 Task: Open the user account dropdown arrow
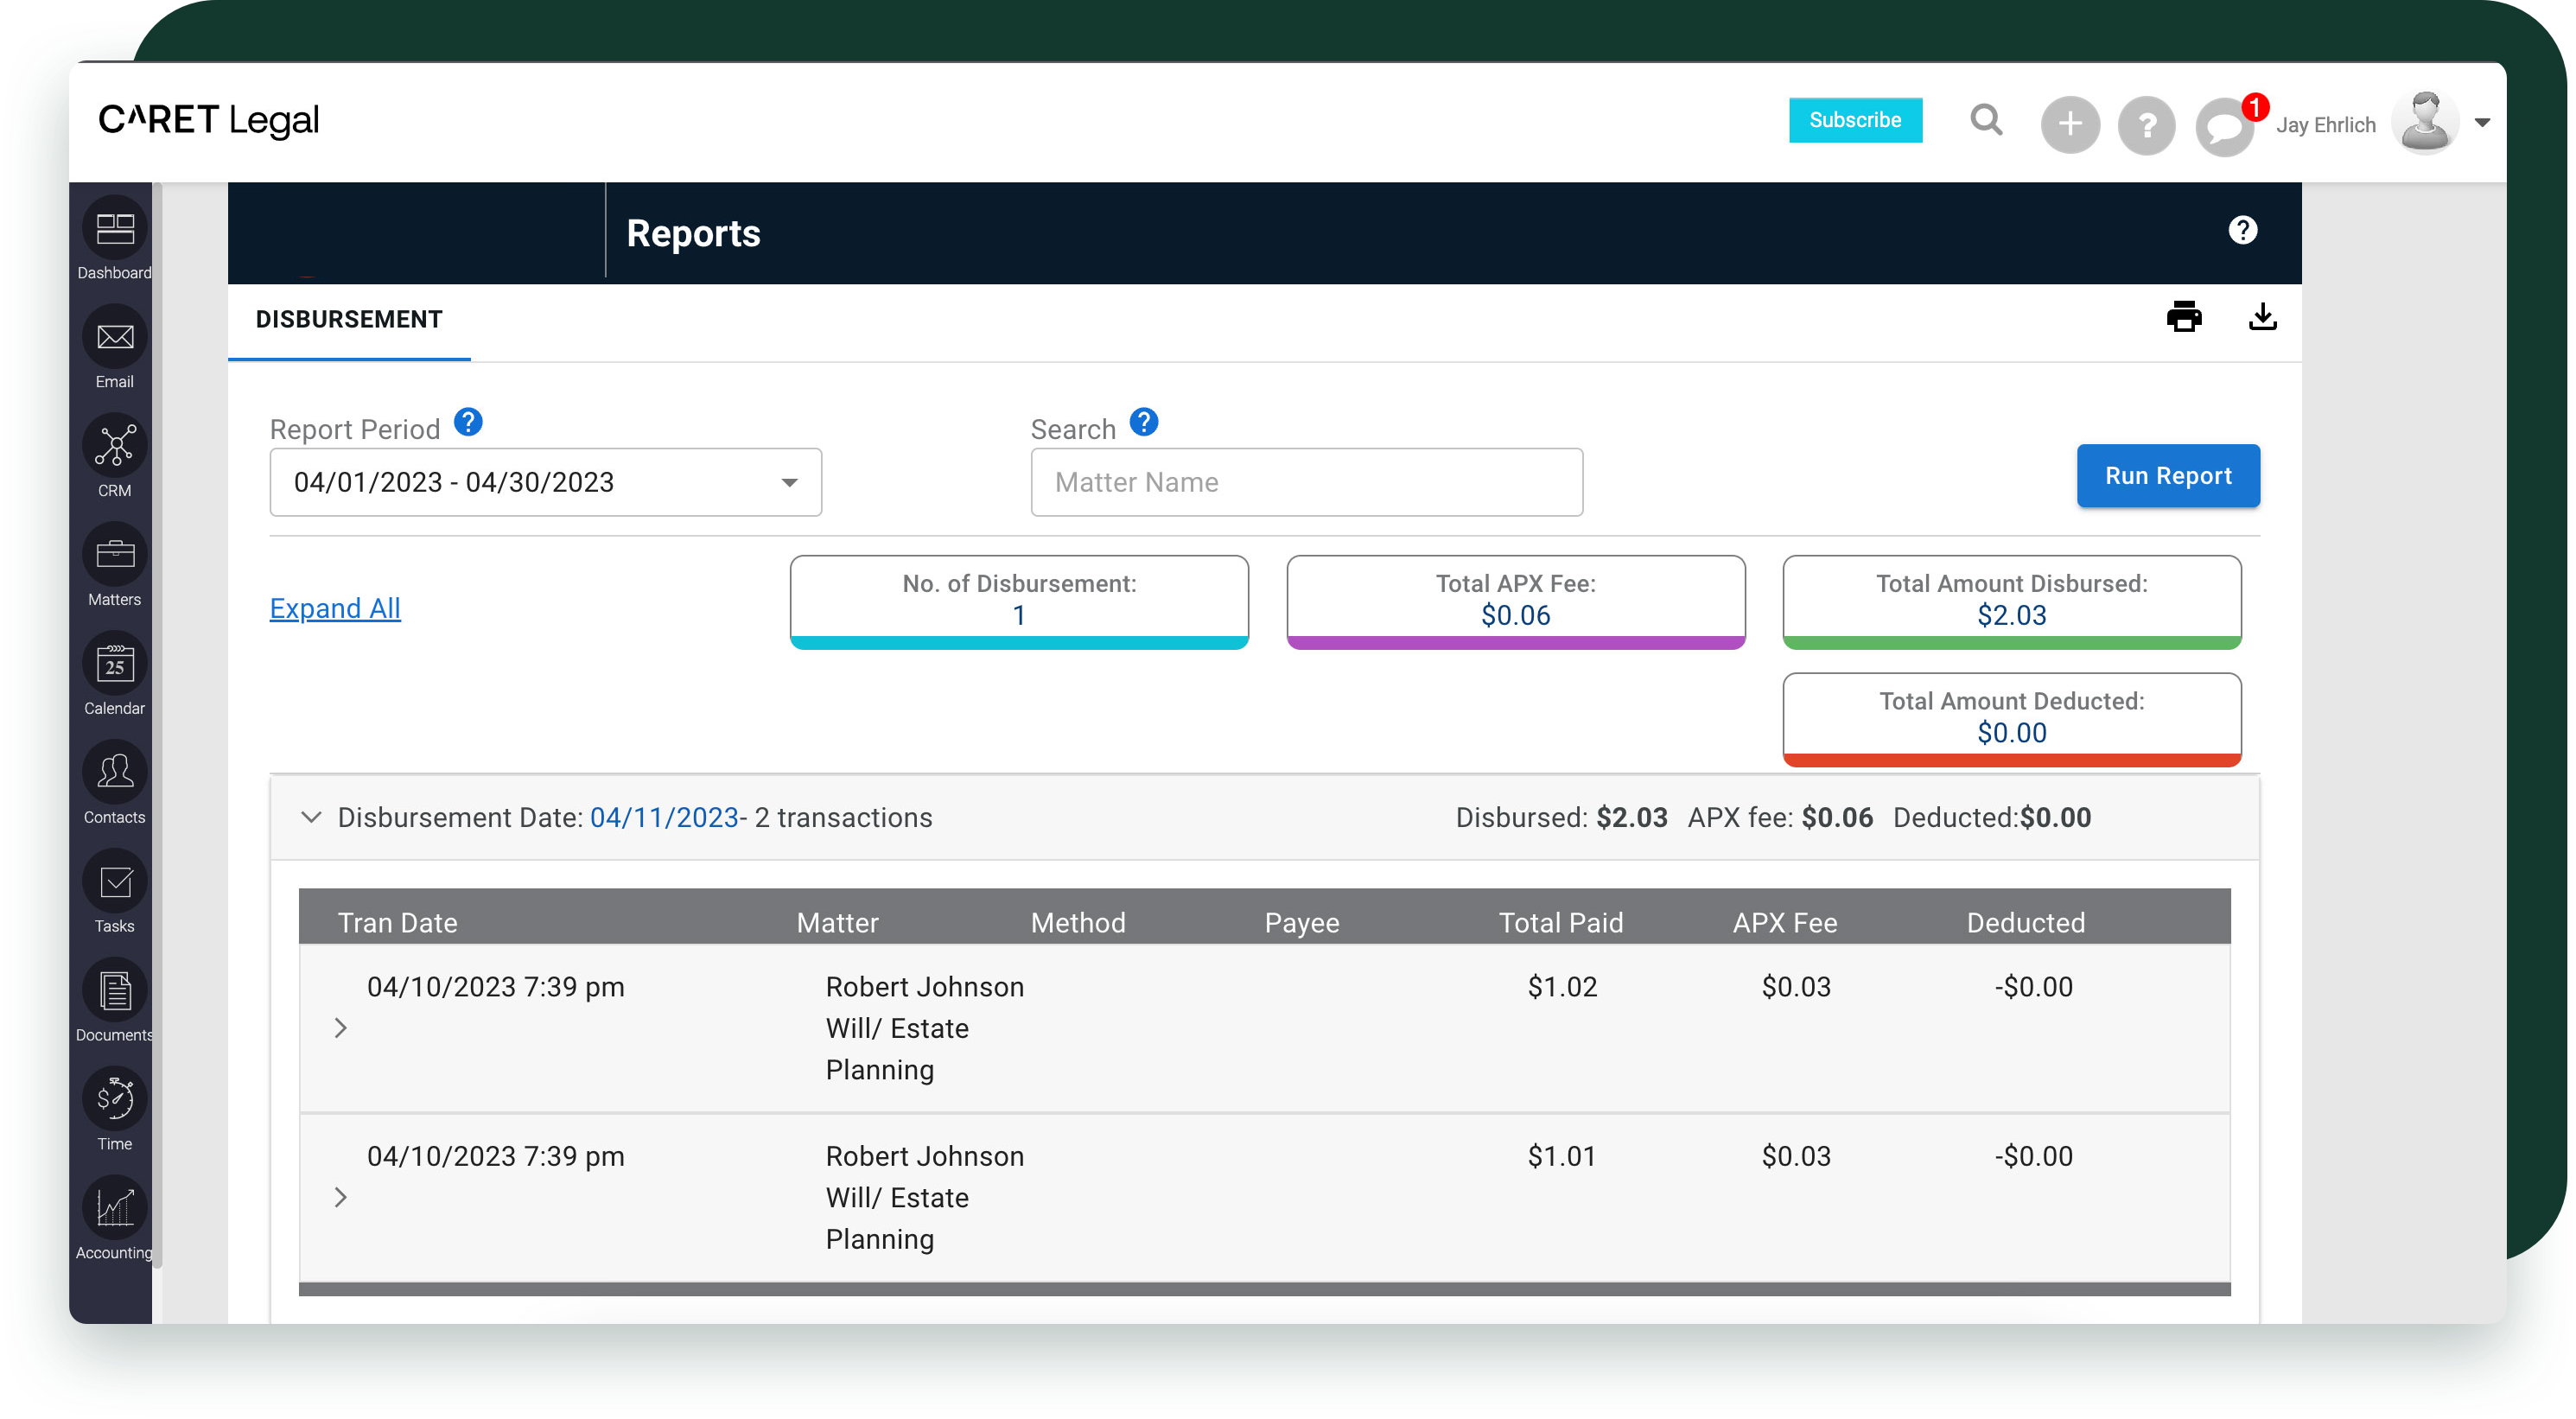coord(2483,123)
